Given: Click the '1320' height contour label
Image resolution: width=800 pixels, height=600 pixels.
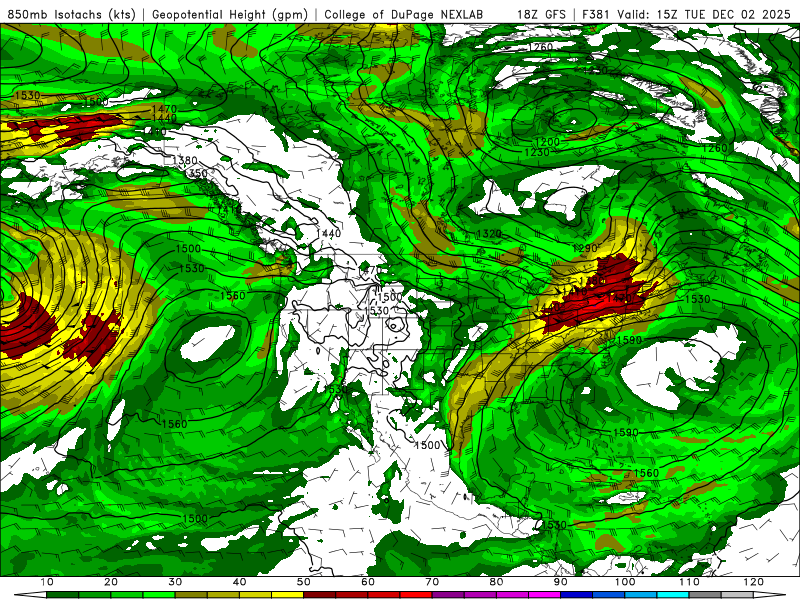Looking at the screenshot, I should 489,234.
